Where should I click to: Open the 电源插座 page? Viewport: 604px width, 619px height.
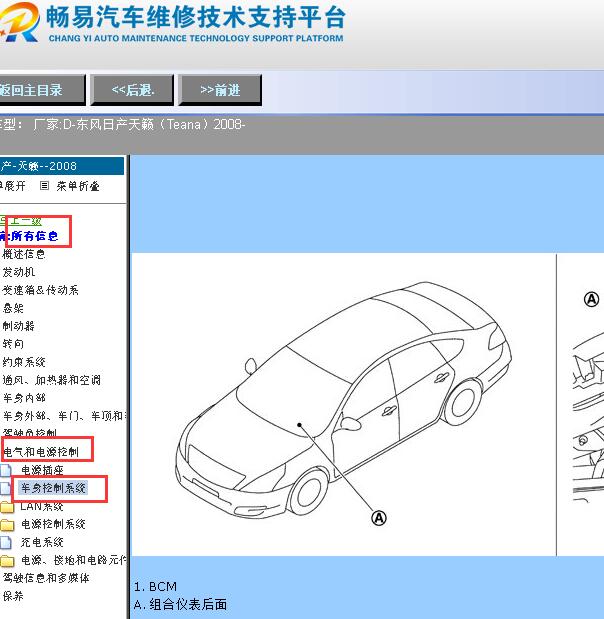click(42, 470)
